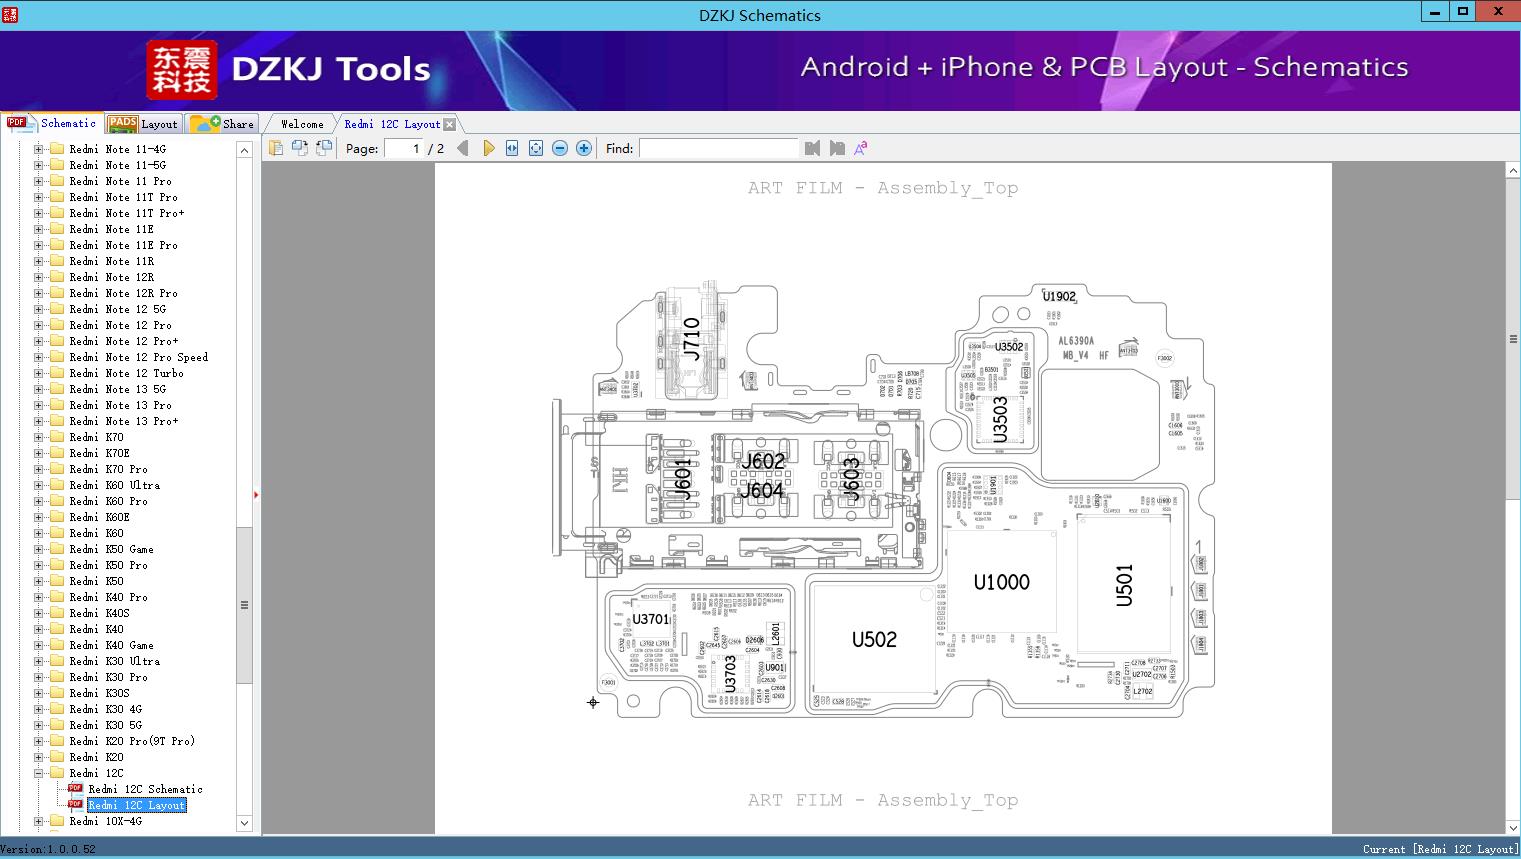Close the Redmi 12C Layout tab
Image resolution: width=1521 pixels, height=859 pixels.
(x=449, y=124)
